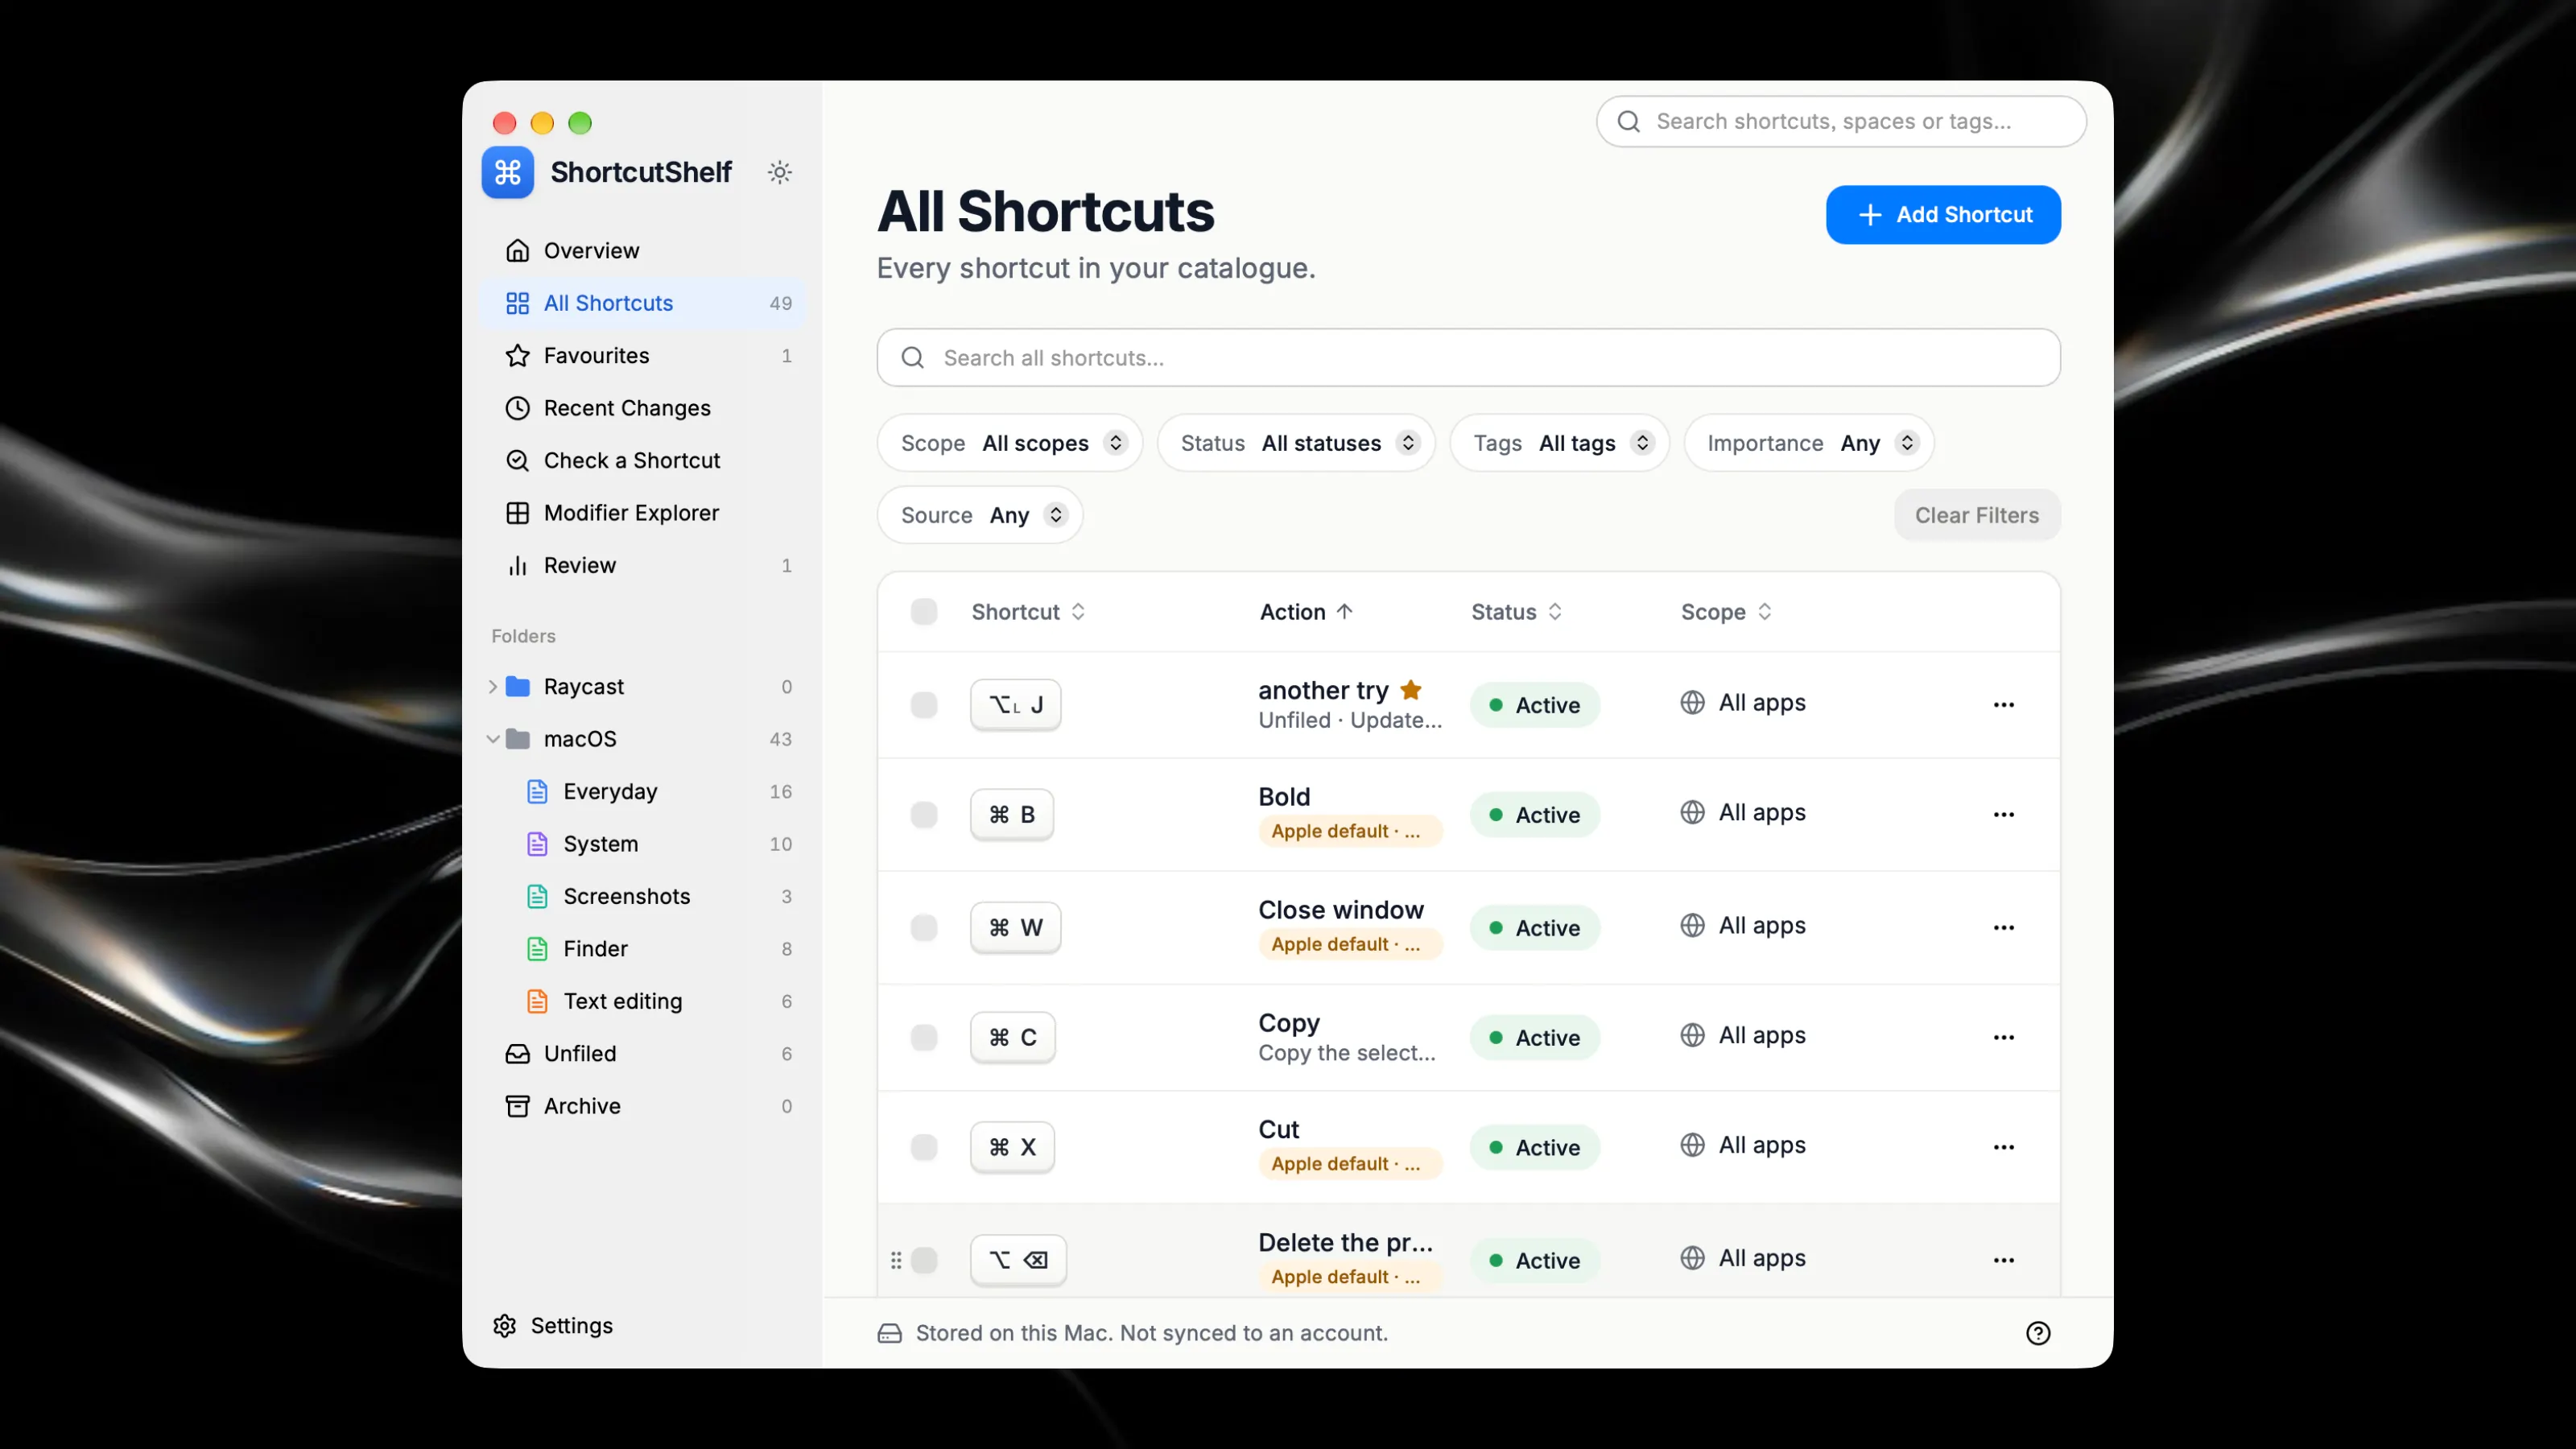Screen dimensions: 2576x1449
Task: Open the Tags All tags filter dropdown
Action: pyautogui.click(x=1559, y=443)
